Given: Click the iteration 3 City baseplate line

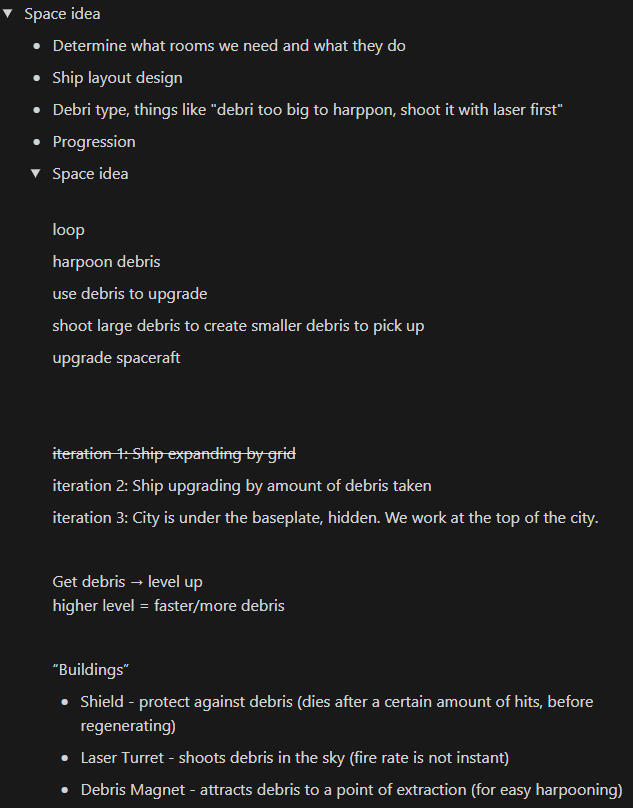Looking at the screenshot, I should pos(325,517).
